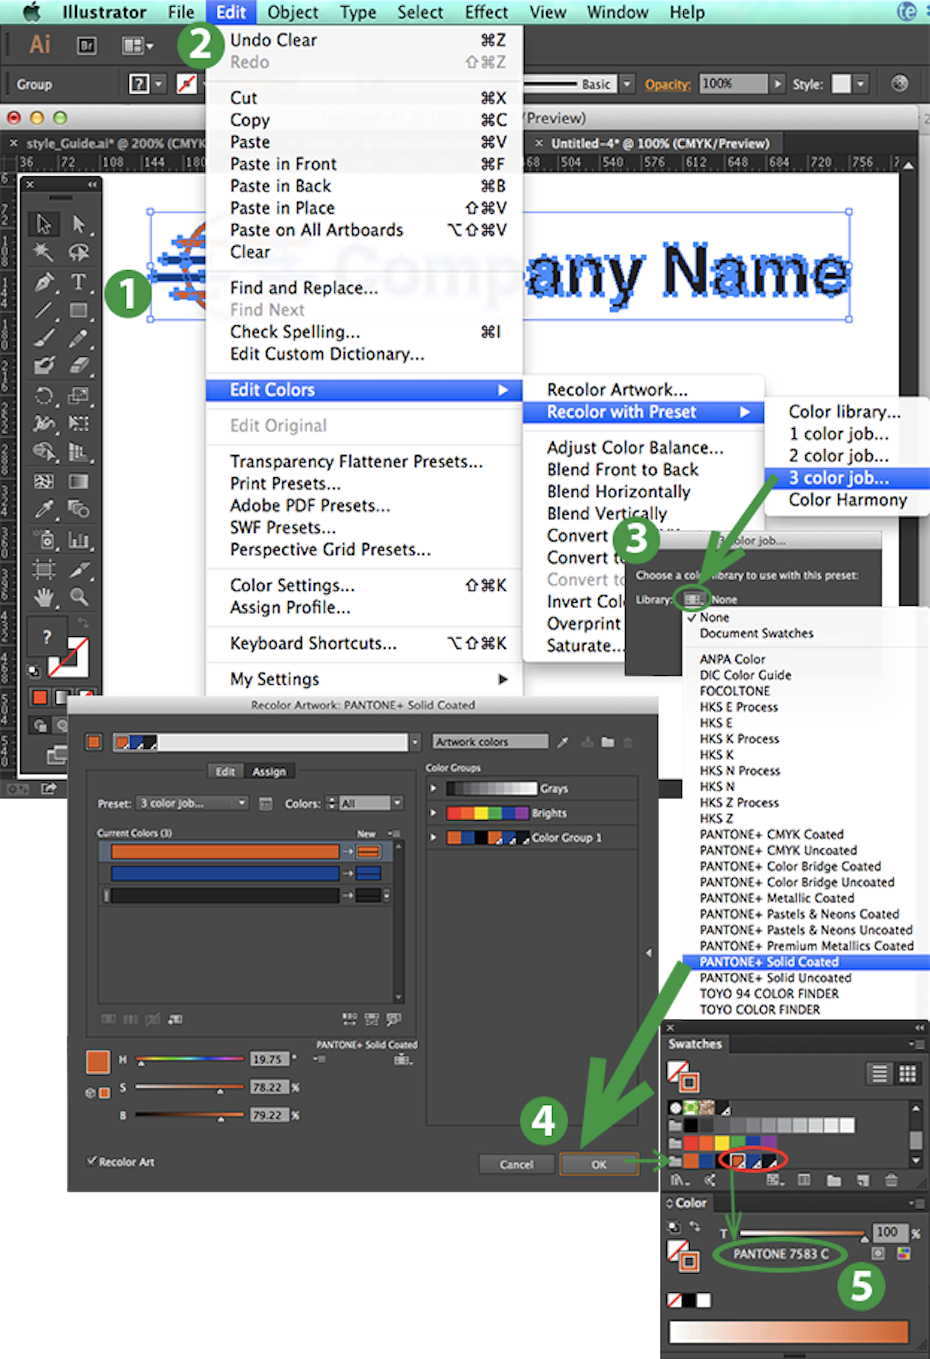Open the Style dropdown in control bar
Viewport: 930px width, 1359px height.
(x=860, y=84)
